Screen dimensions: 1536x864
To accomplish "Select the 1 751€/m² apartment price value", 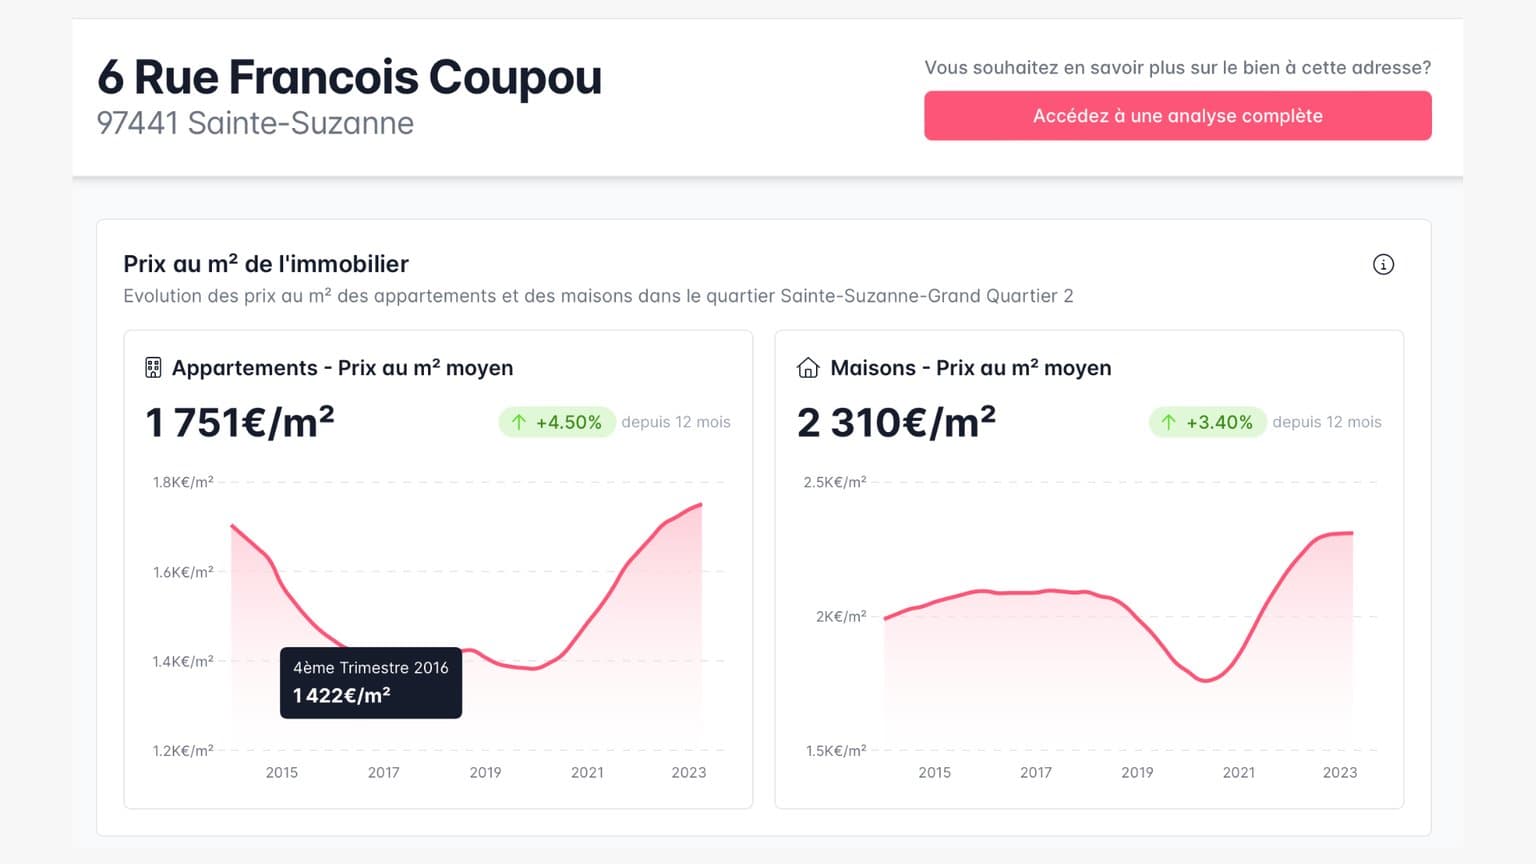I will point(240,421).
